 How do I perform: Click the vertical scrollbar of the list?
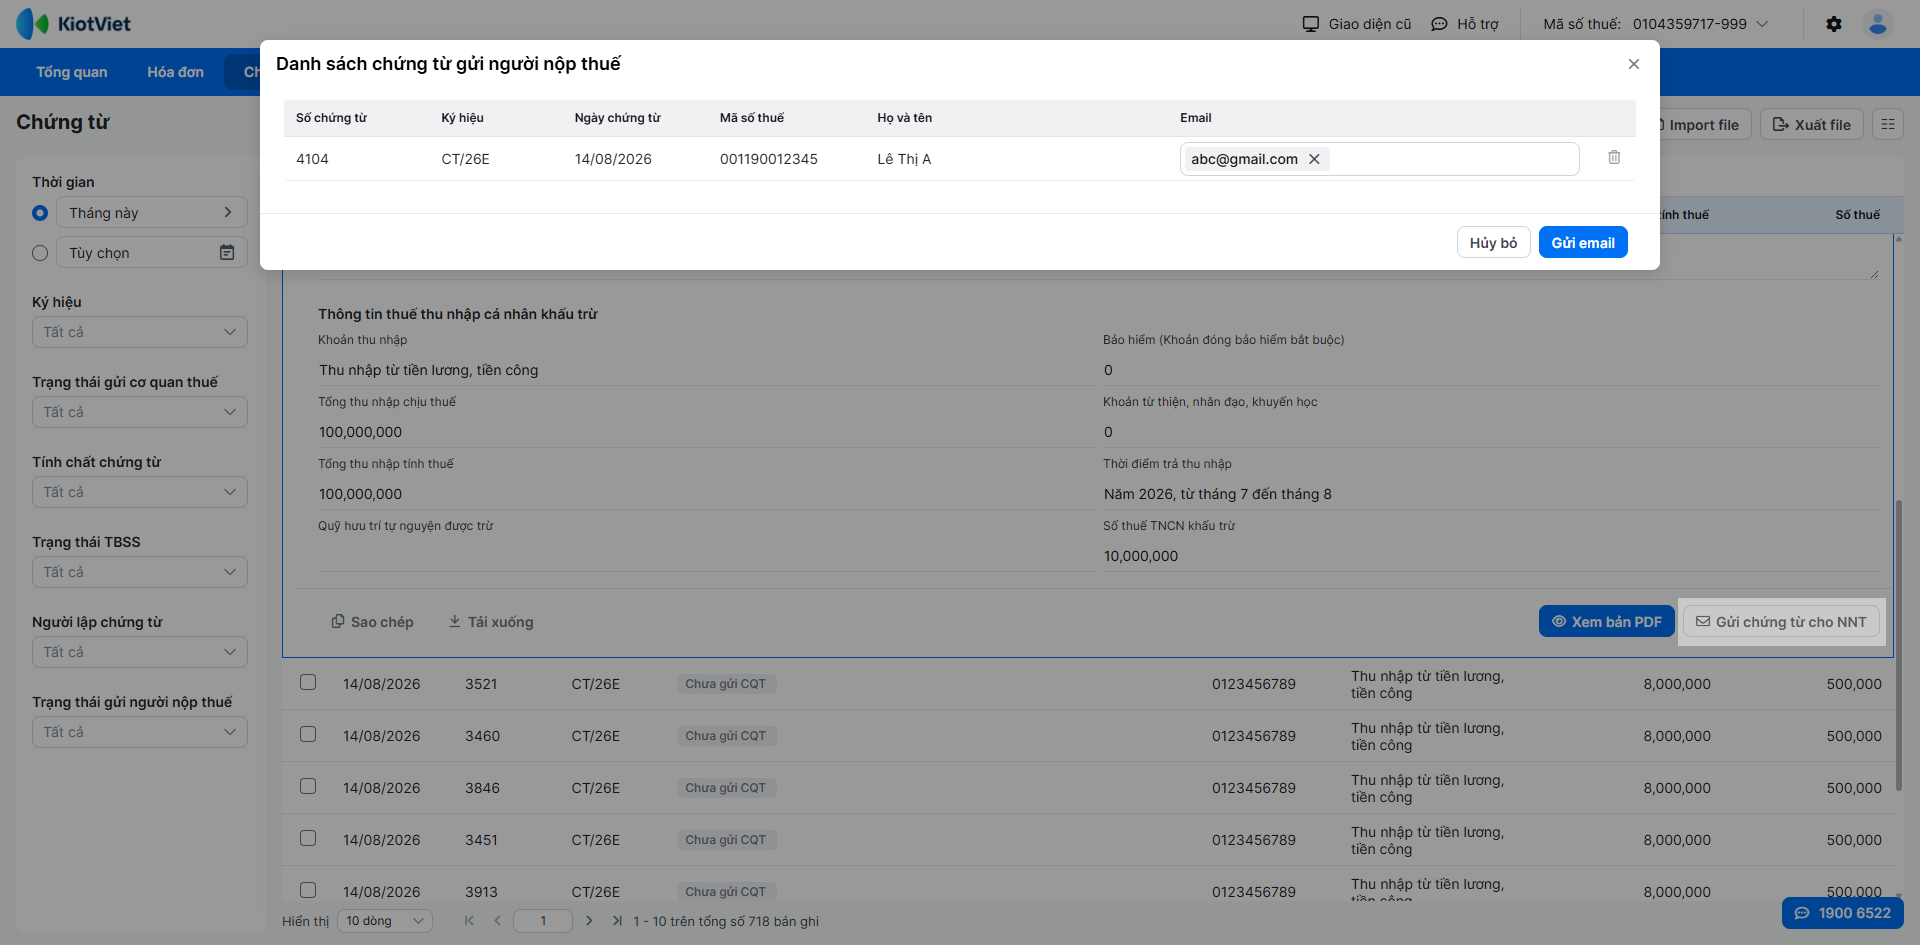tap(1898, 645)
